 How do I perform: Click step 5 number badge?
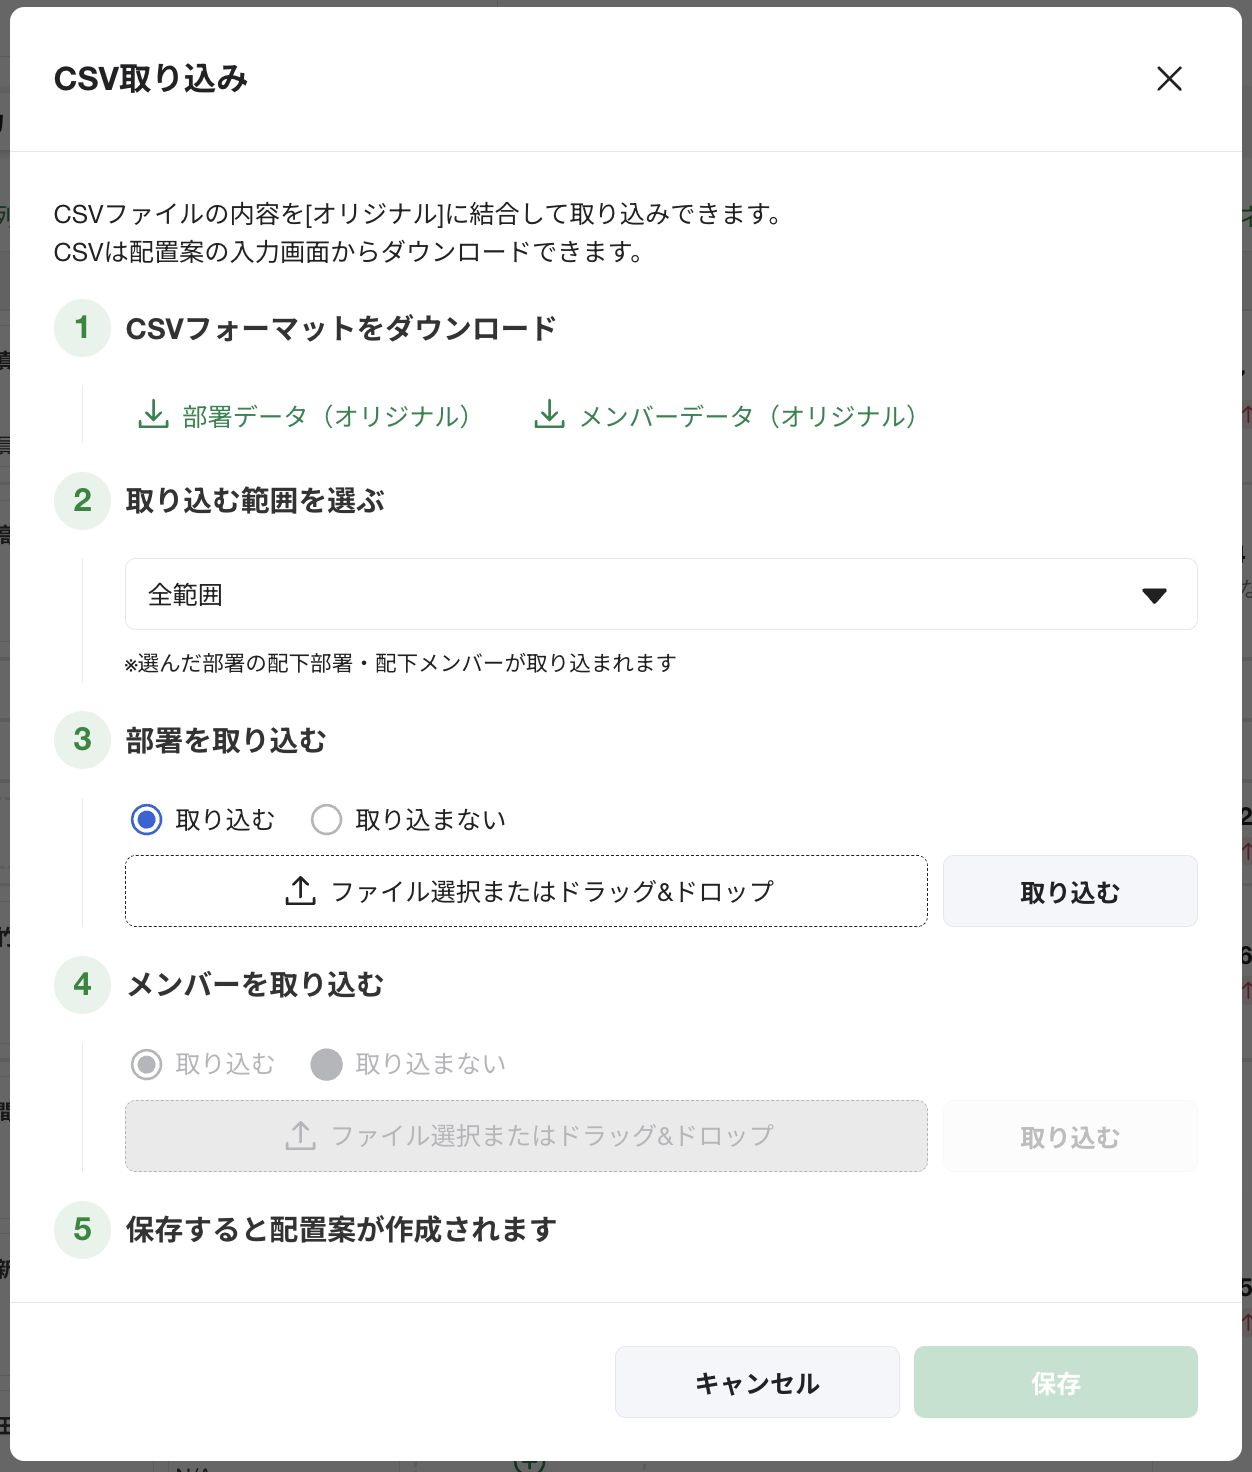tap(82, 1229)
